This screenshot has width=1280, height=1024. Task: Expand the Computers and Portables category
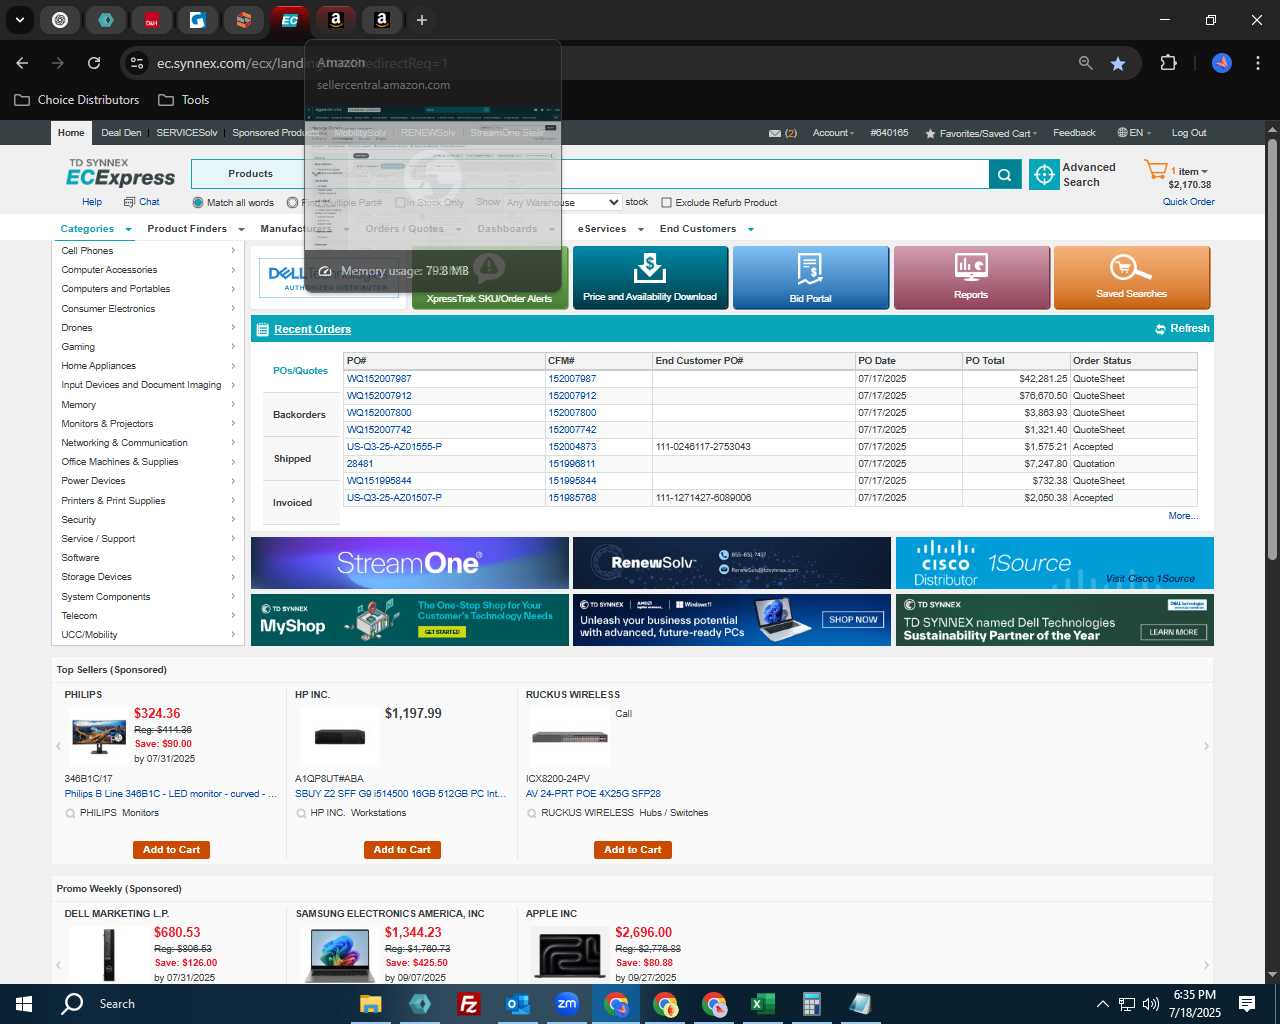[148, 289]
